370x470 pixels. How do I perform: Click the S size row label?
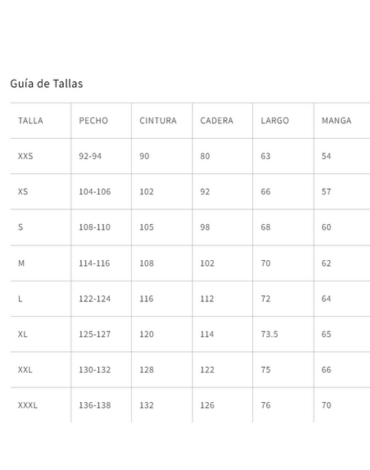[x=20, y=227]
